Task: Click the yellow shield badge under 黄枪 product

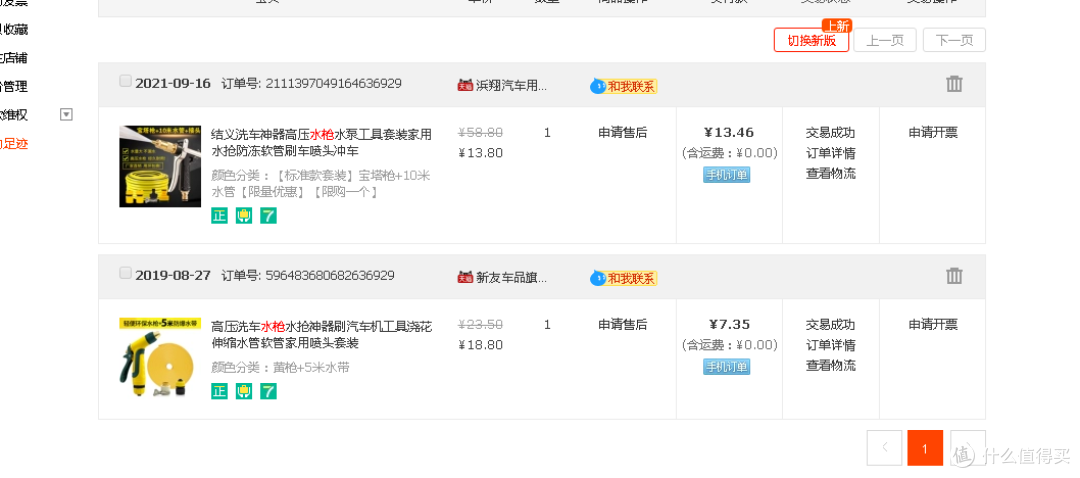Action: pos(244,391)
